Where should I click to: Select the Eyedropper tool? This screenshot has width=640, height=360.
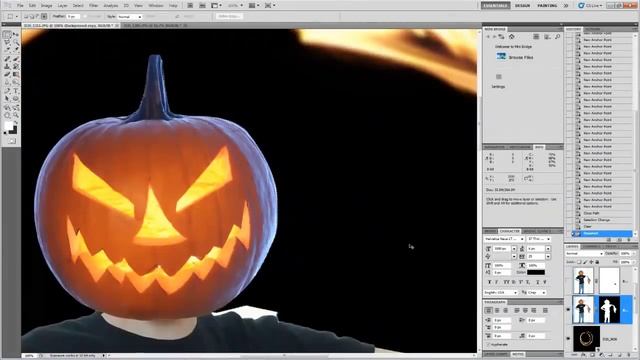(16, 50)
